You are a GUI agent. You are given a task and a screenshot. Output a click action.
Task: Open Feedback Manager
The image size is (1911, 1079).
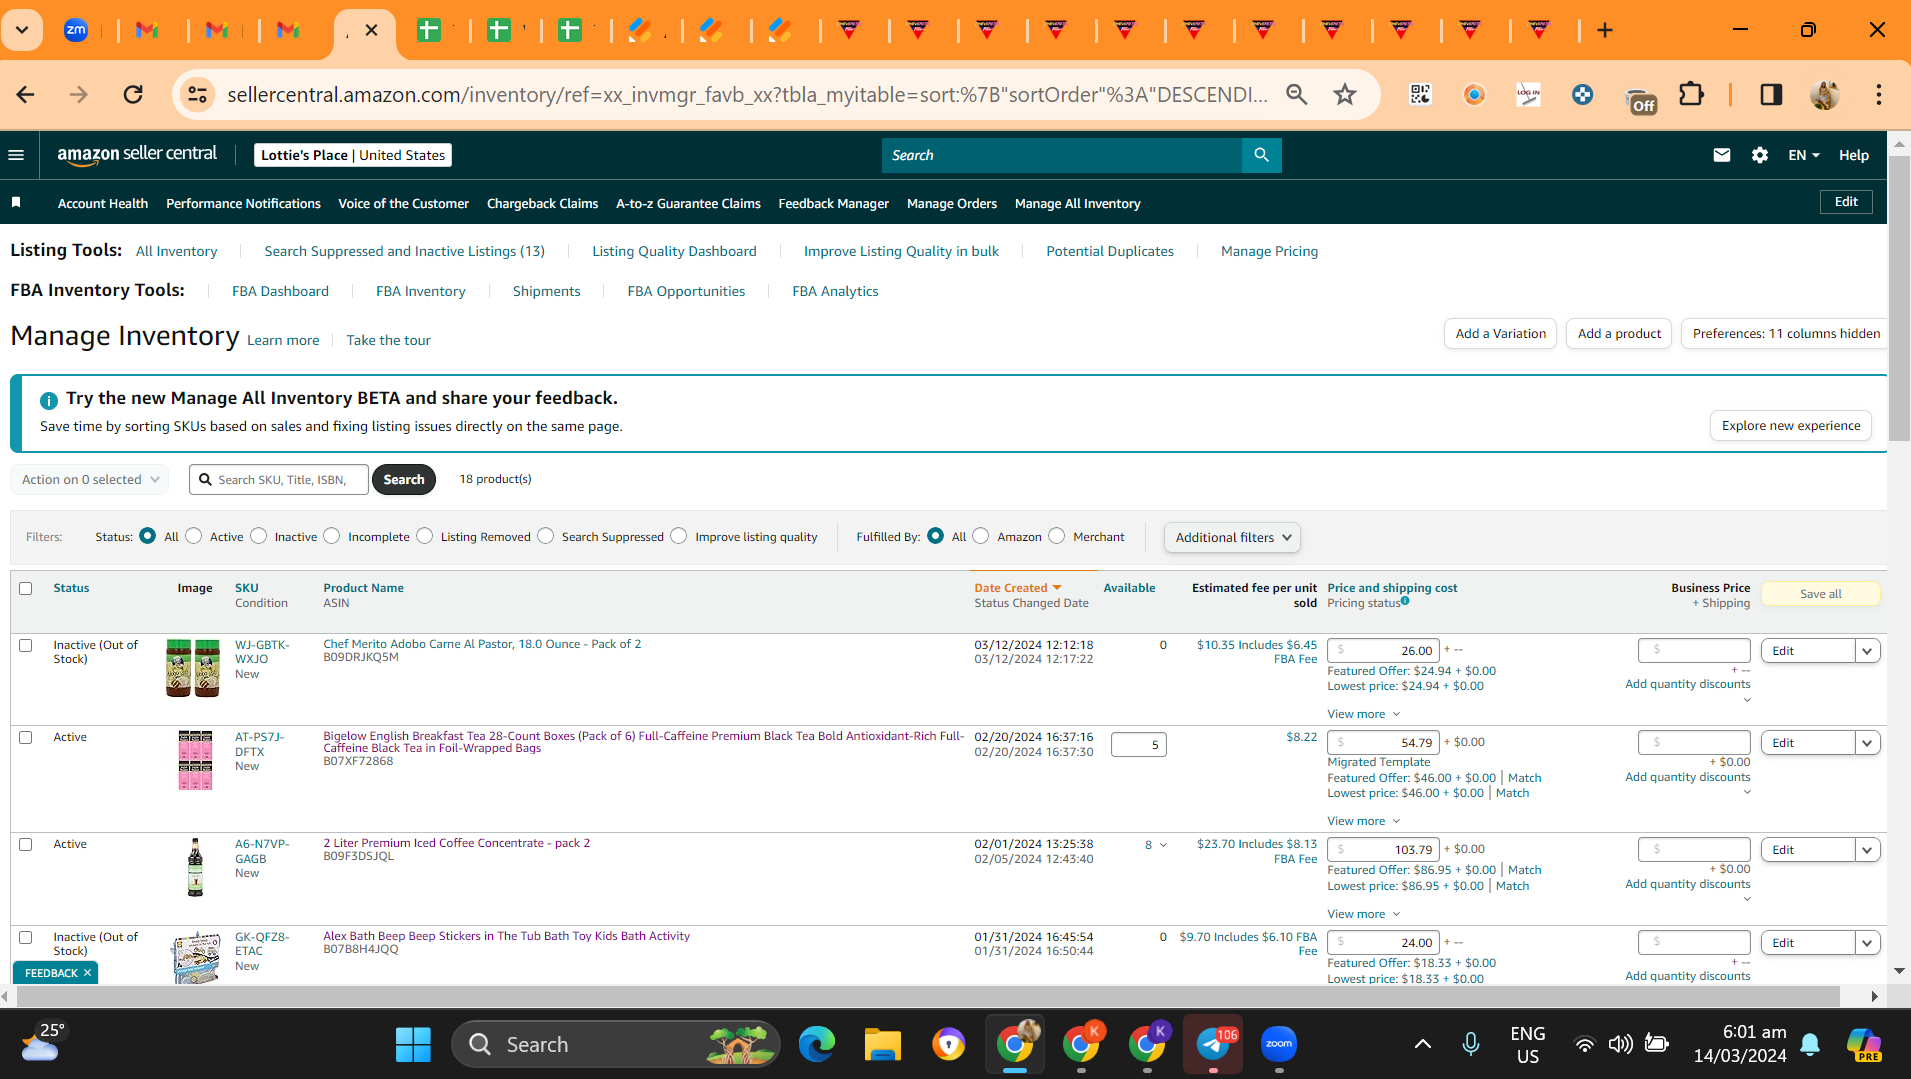[834, 203]
